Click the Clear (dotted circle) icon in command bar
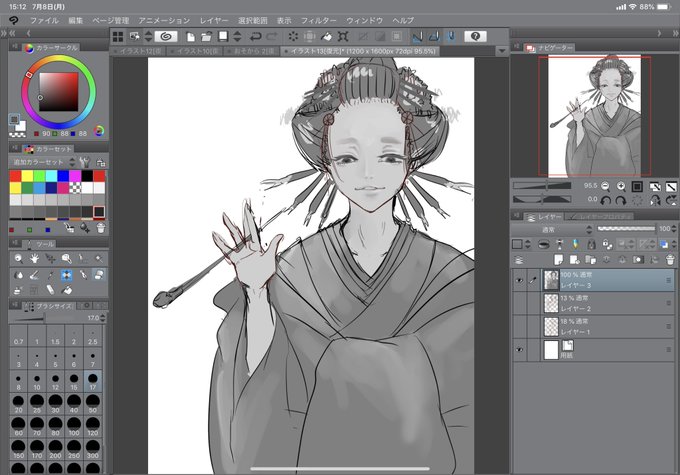 (x=294, y=36)
